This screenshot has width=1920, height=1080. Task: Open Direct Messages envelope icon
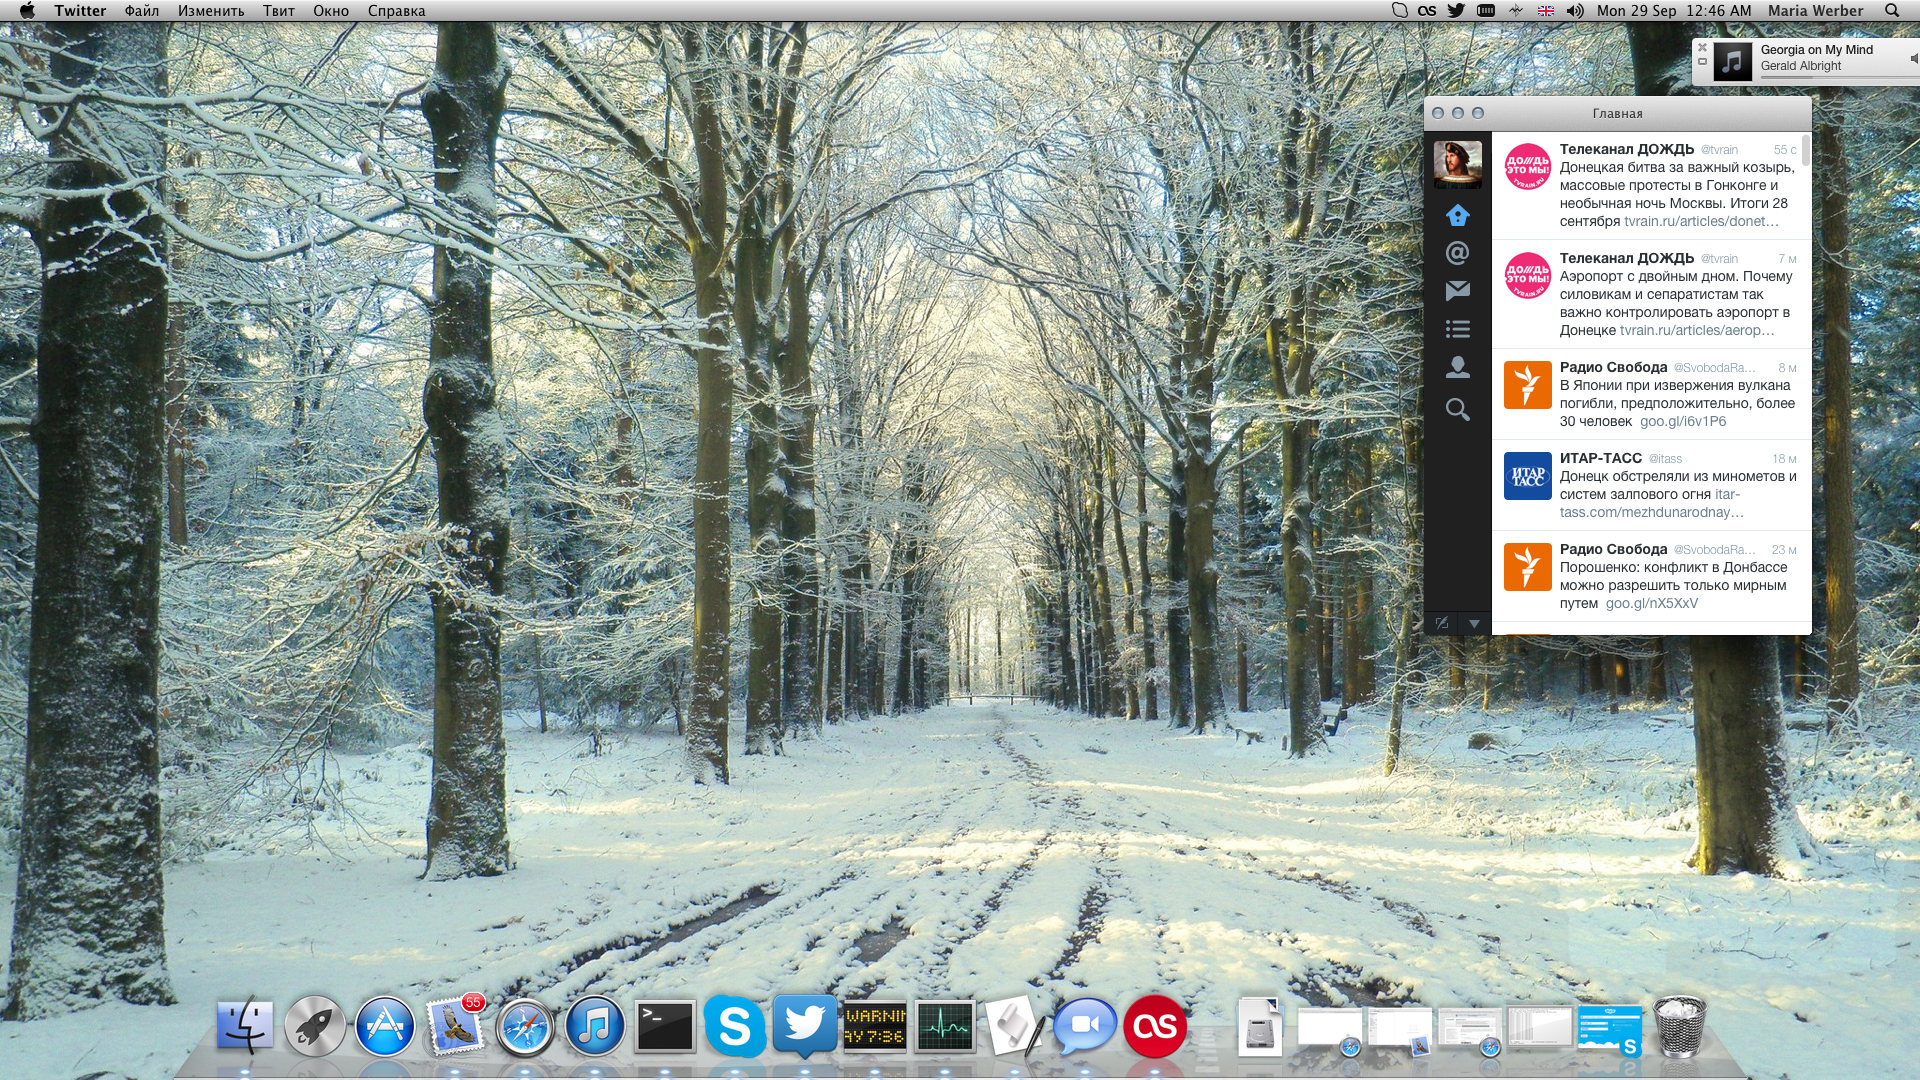(1457, 291)
